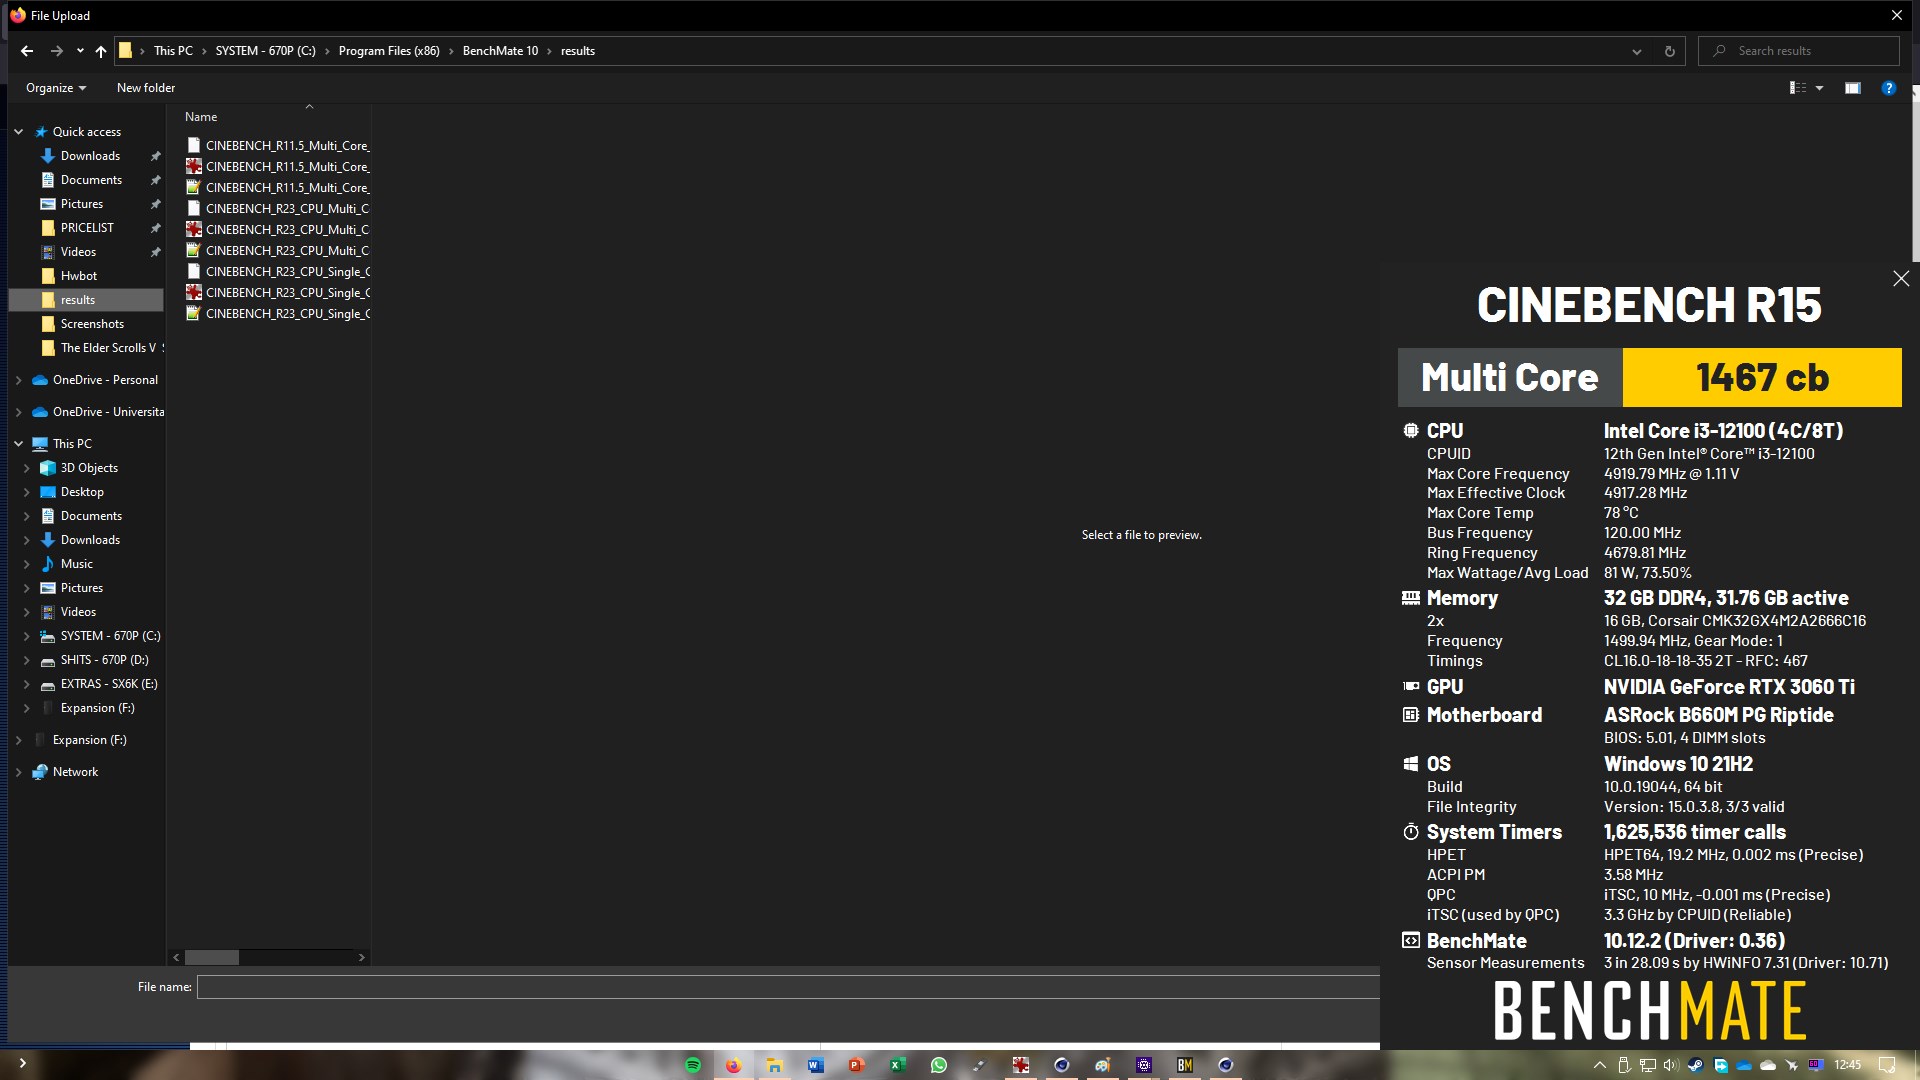The height and width of the screenshot is (1080, 1920).
Task: Navigate to Program Files (x86) breadcrumb
Action: (389, 51)
